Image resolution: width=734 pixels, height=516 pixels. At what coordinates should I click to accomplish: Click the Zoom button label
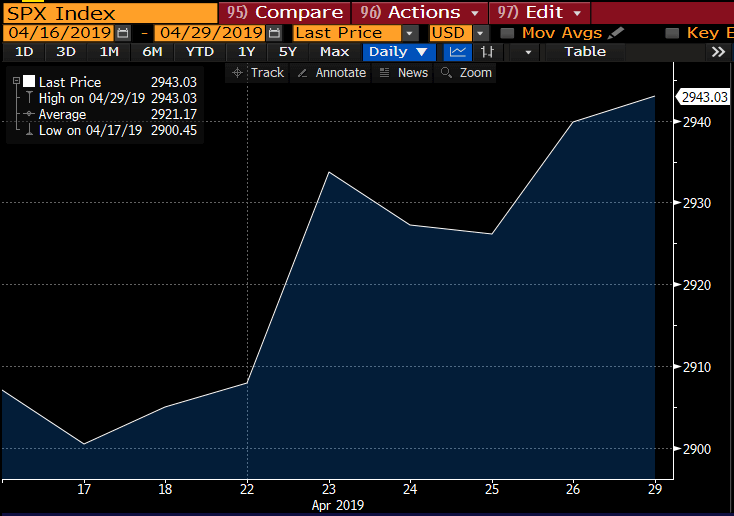point(476,73)
